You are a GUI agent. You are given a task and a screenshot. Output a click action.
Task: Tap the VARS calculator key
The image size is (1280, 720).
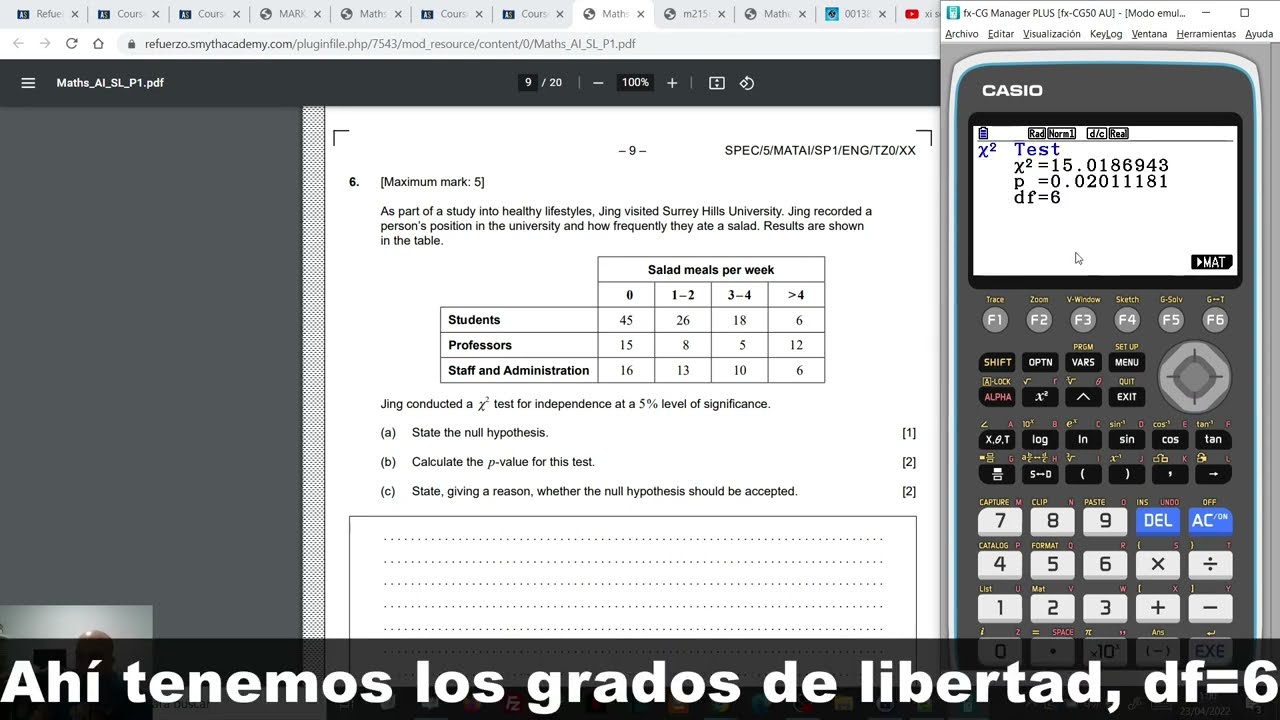[1083, 362]
